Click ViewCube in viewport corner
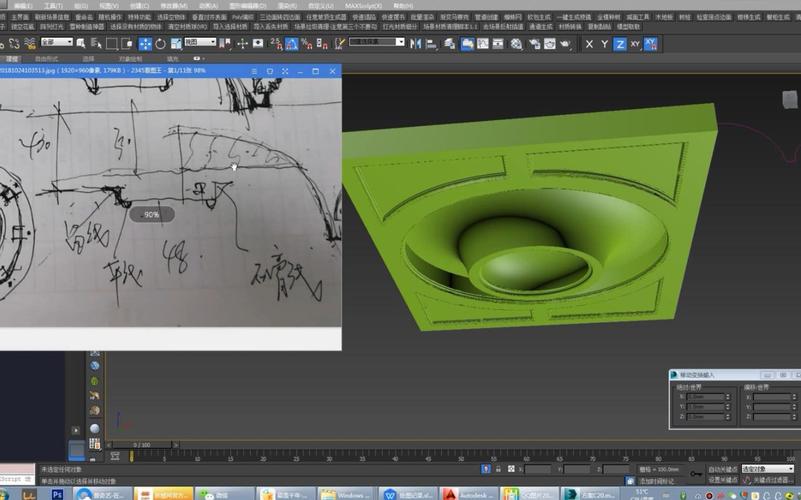Screen dimensions: 801x500 [x=790, y=99]
